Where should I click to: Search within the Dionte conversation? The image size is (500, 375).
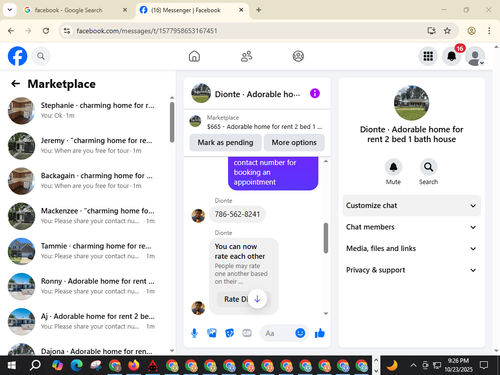[x=428, y=167]
